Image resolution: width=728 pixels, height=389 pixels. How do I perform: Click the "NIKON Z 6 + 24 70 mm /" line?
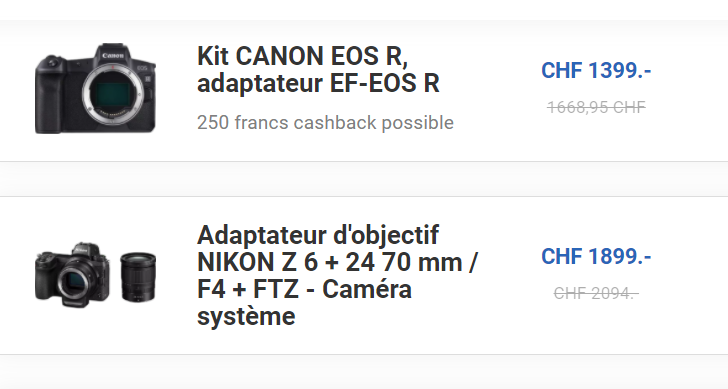pyautogui.click(x=337, y=262)
